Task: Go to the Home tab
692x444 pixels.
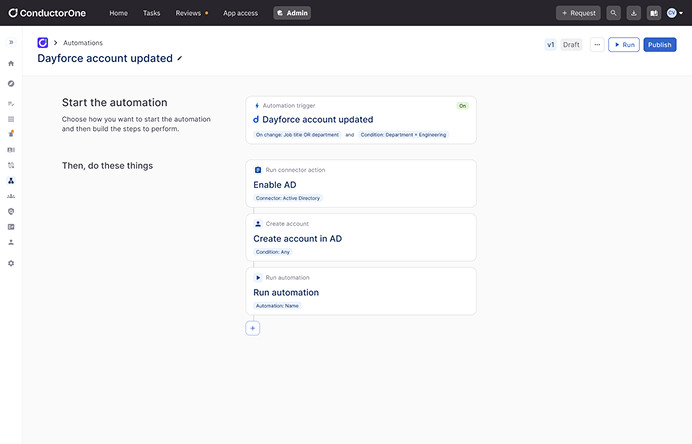Action: (119, 13)
